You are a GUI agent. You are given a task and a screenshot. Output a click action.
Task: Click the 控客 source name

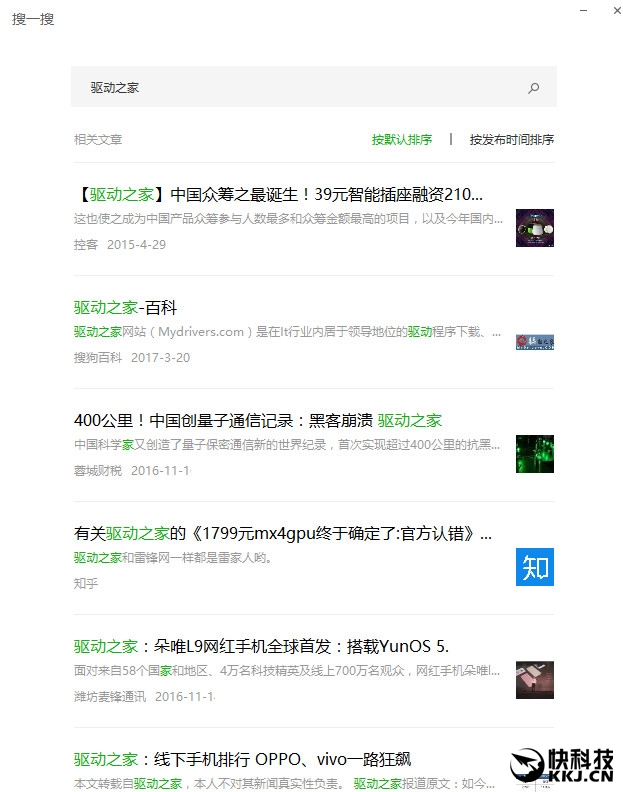point(86,244)
